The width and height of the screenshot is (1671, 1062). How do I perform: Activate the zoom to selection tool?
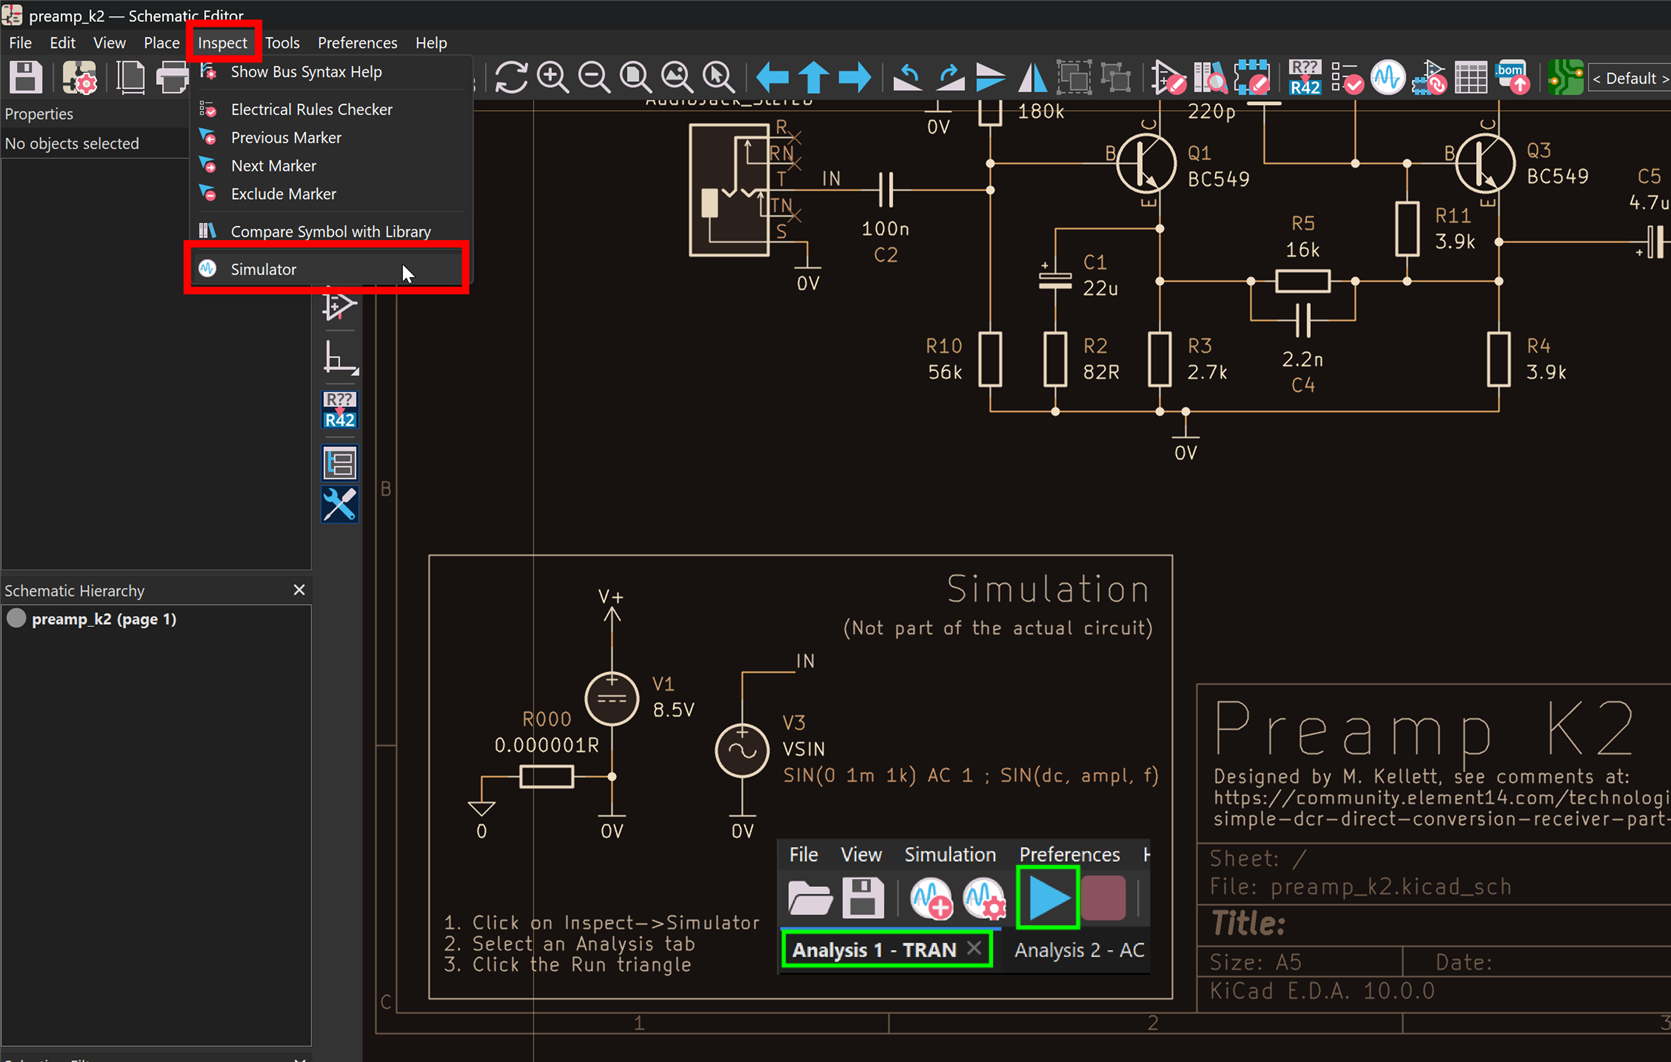click(718, 77)
